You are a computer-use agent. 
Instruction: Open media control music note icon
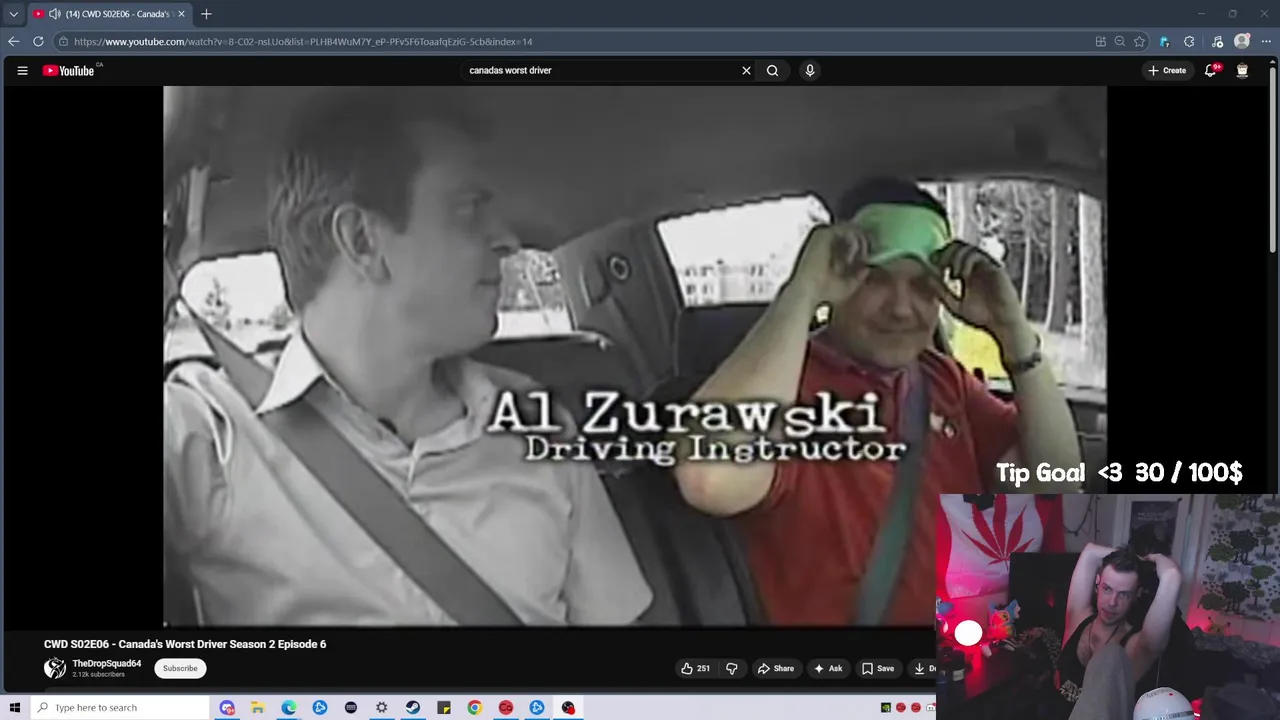[1217, 41]
